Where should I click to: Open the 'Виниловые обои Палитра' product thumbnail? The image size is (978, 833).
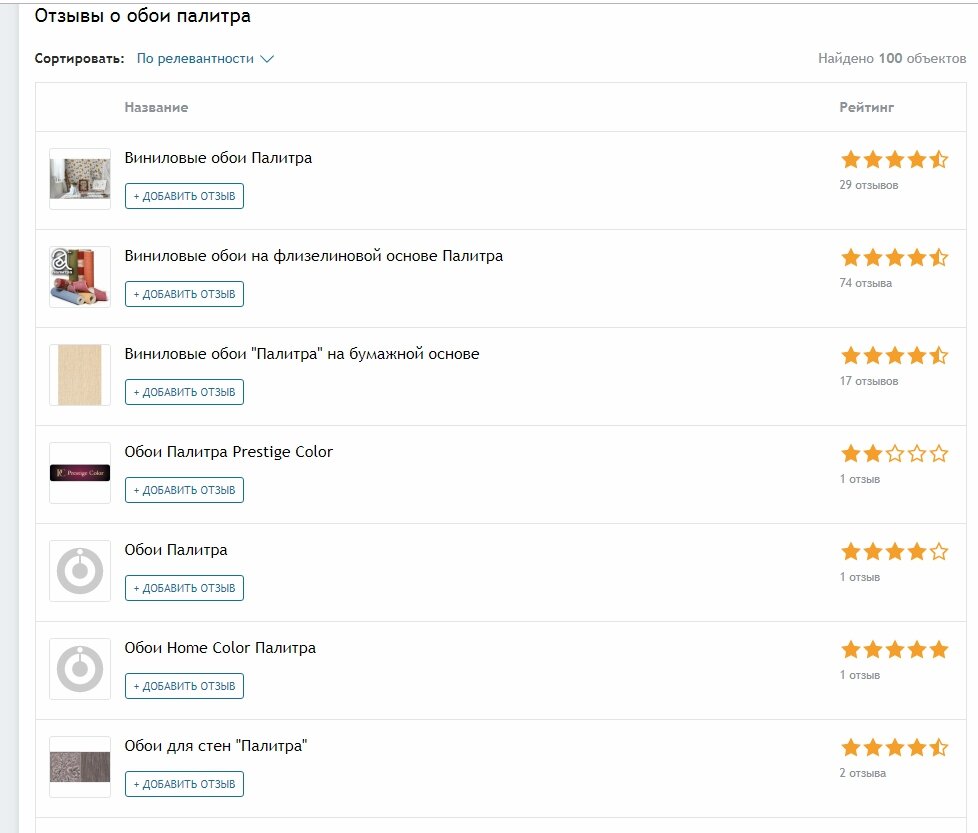[x=80, y=179]
